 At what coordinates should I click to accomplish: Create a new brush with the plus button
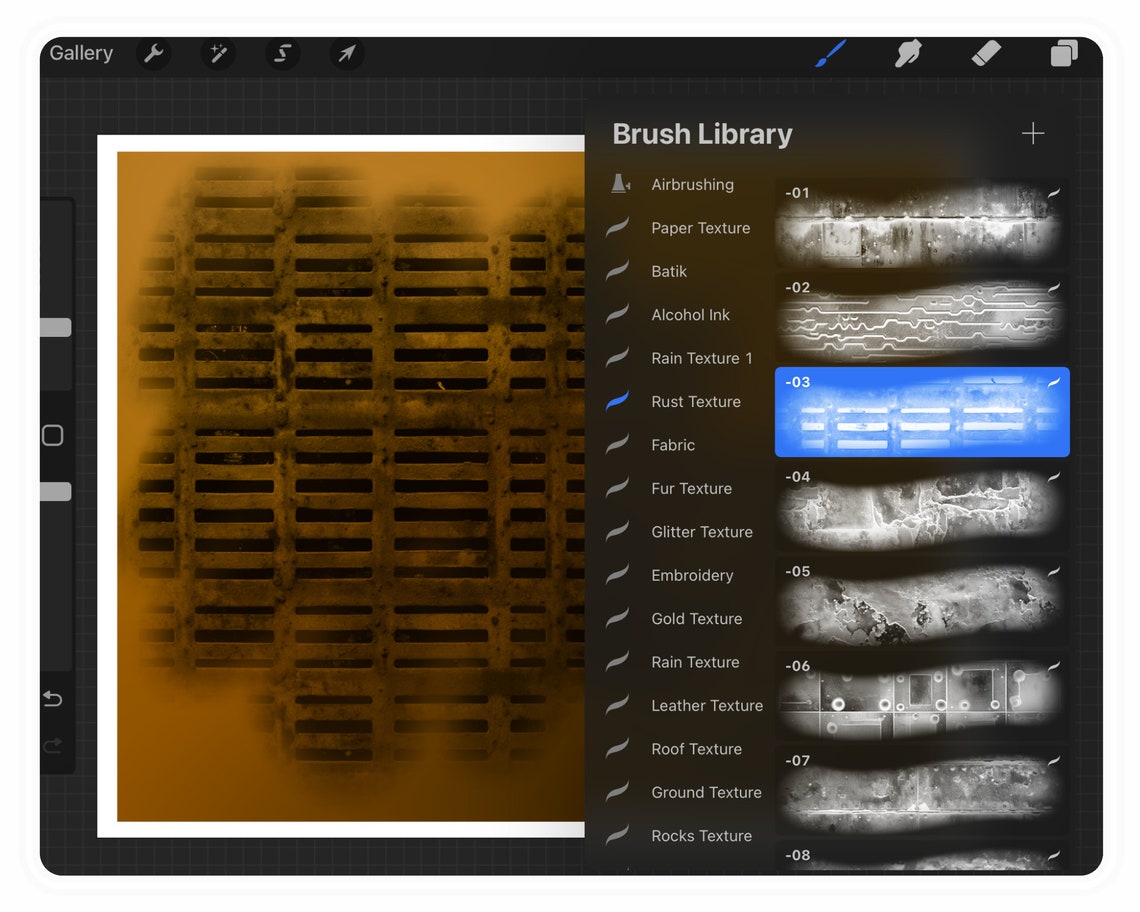tap(1032, 133)
